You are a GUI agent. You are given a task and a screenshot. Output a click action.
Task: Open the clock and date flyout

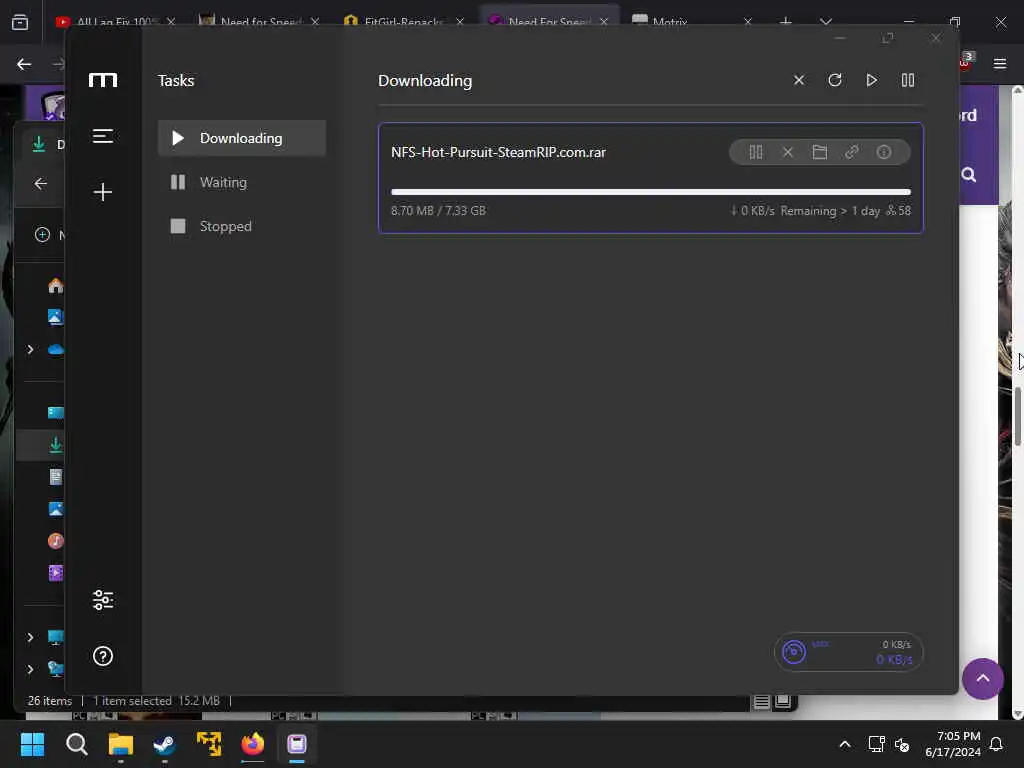coord(952,744)
